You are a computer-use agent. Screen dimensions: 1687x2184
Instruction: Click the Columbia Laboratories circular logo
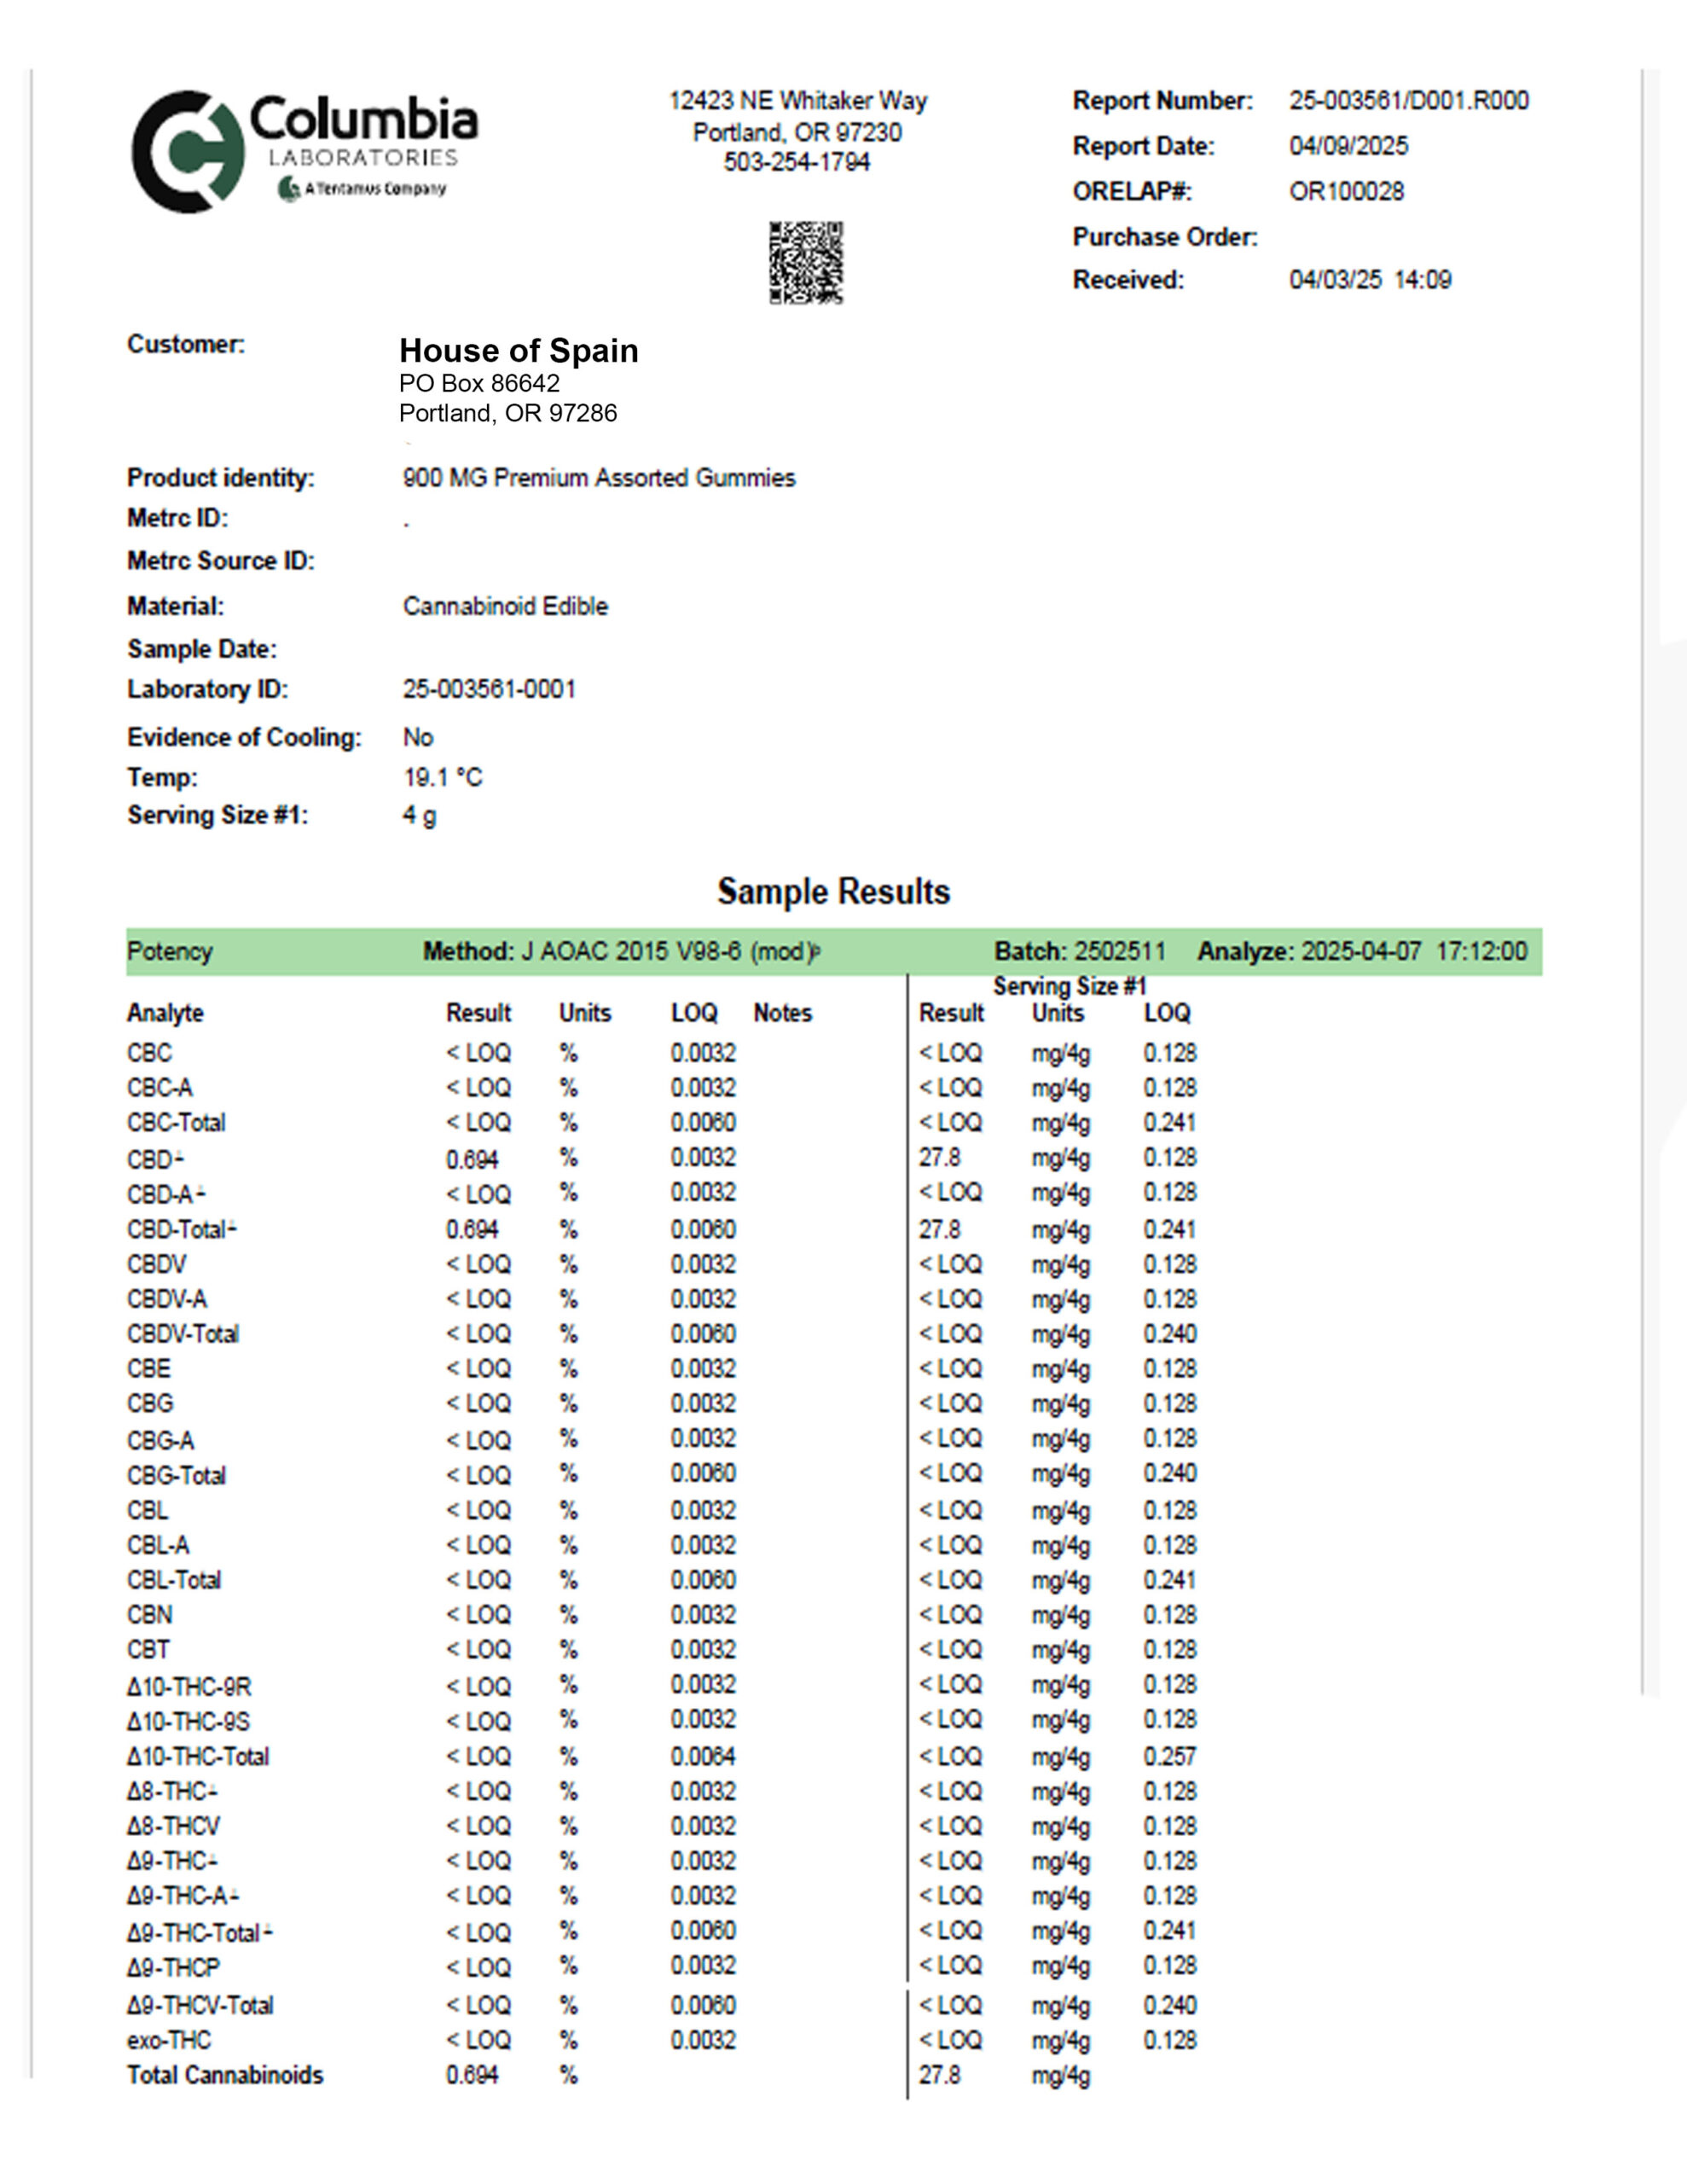187,152
